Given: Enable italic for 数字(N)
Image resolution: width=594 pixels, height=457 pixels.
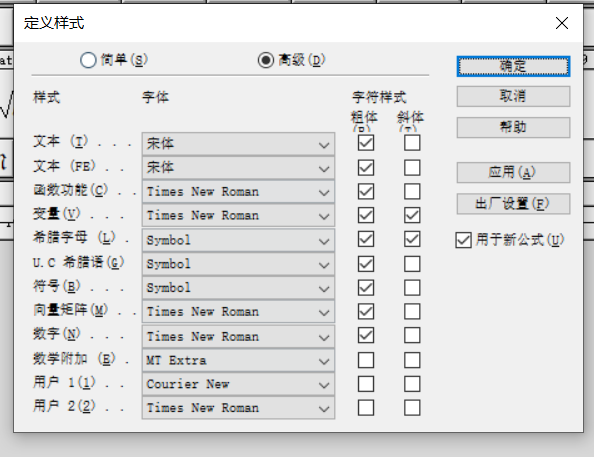Looking at the screenshot, I should tap(412, 335).
